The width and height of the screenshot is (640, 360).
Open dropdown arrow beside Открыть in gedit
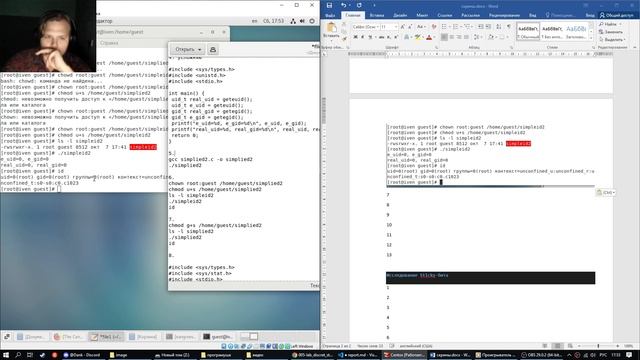(200, 49)
